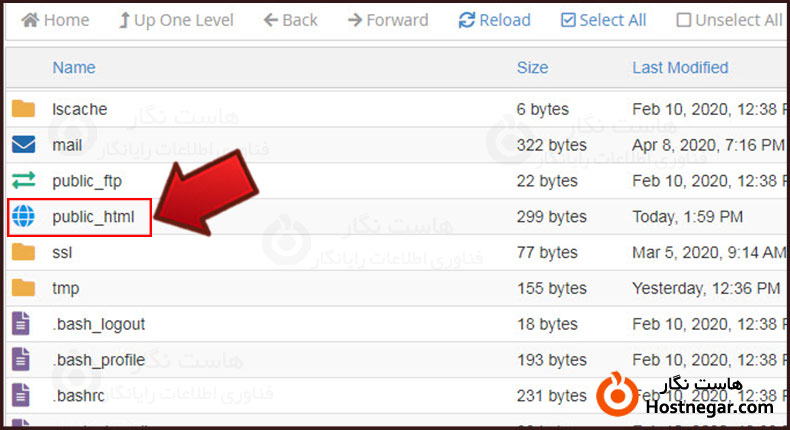The width and height of the screenshot is (790, 430).
Task: Select the ssl folder name
Action: point(62,252)
